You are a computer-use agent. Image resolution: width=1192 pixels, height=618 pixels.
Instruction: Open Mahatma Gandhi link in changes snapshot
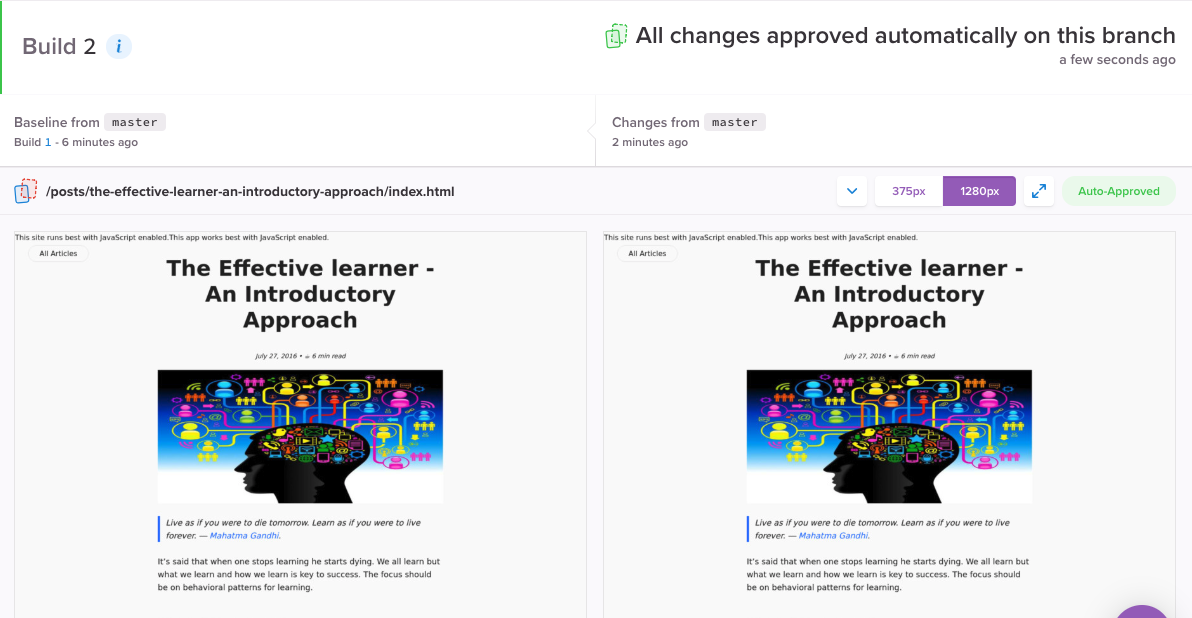[x=833, y=536]
